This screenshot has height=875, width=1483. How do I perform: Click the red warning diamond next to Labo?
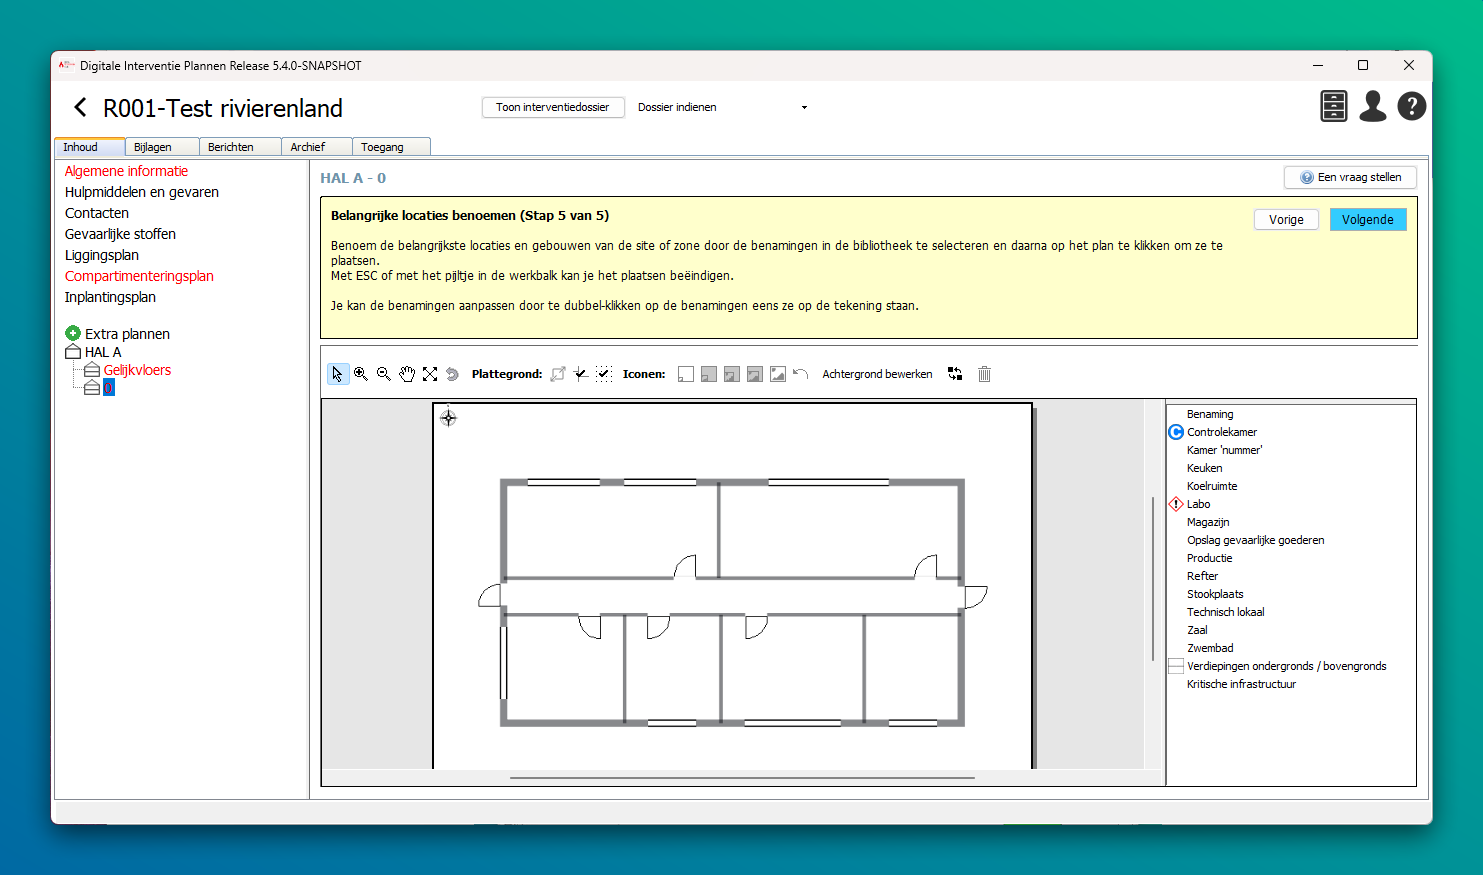tap(1176, 504)
